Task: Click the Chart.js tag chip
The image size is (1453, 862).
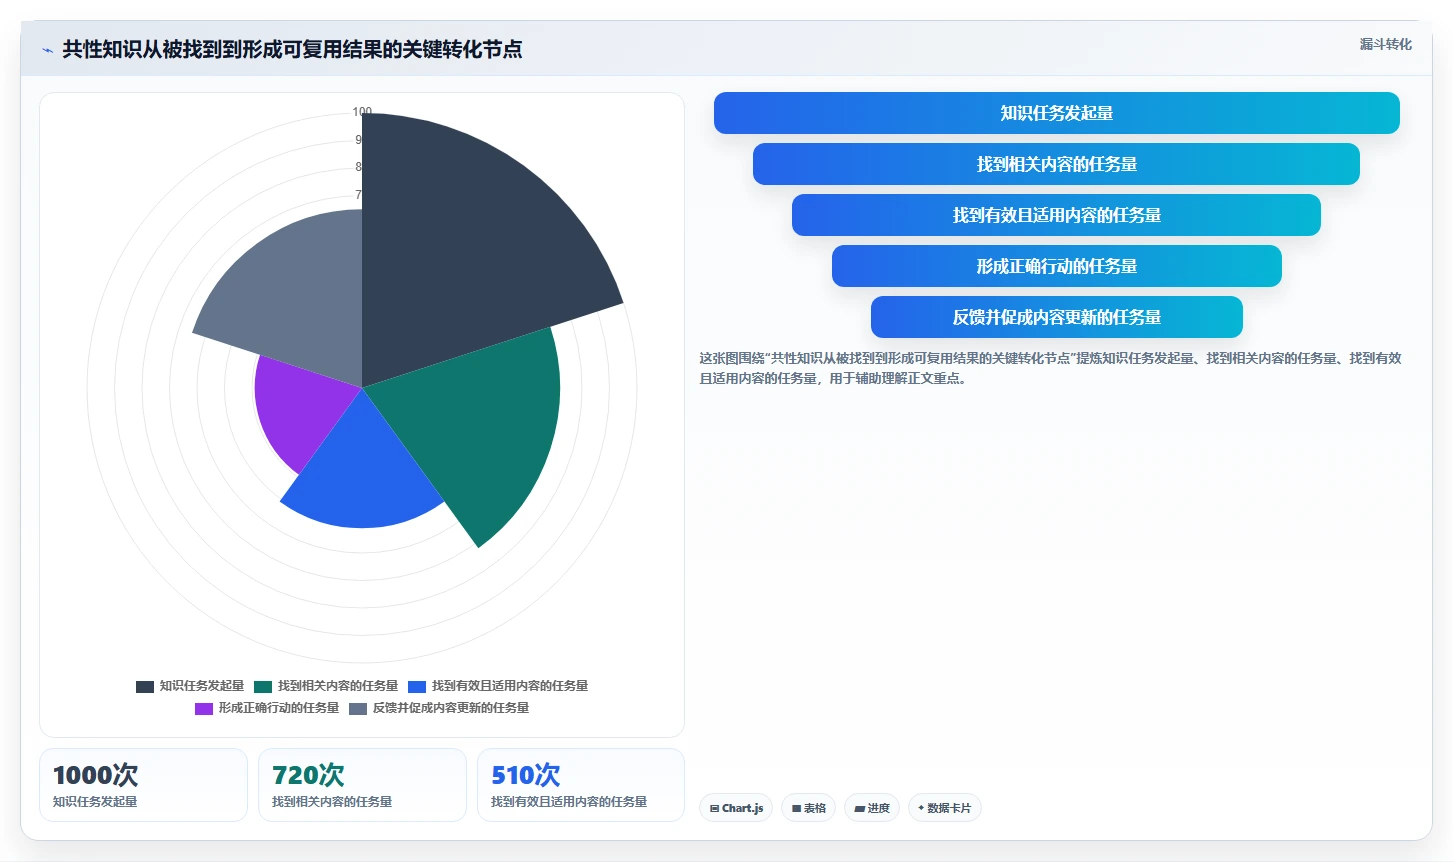Action: click(736, 808)
